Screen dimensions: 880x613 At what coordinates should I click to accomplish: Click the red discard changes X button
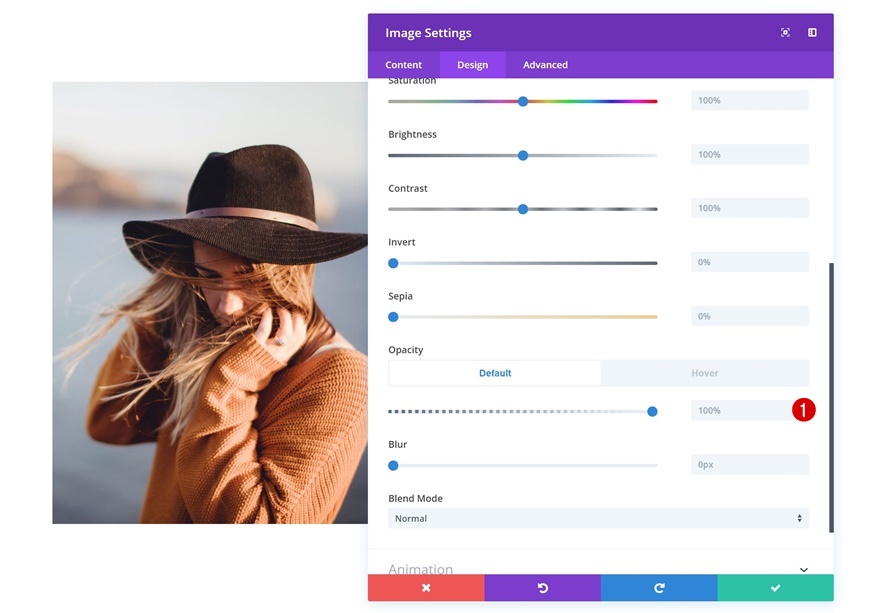click(426, 588)
